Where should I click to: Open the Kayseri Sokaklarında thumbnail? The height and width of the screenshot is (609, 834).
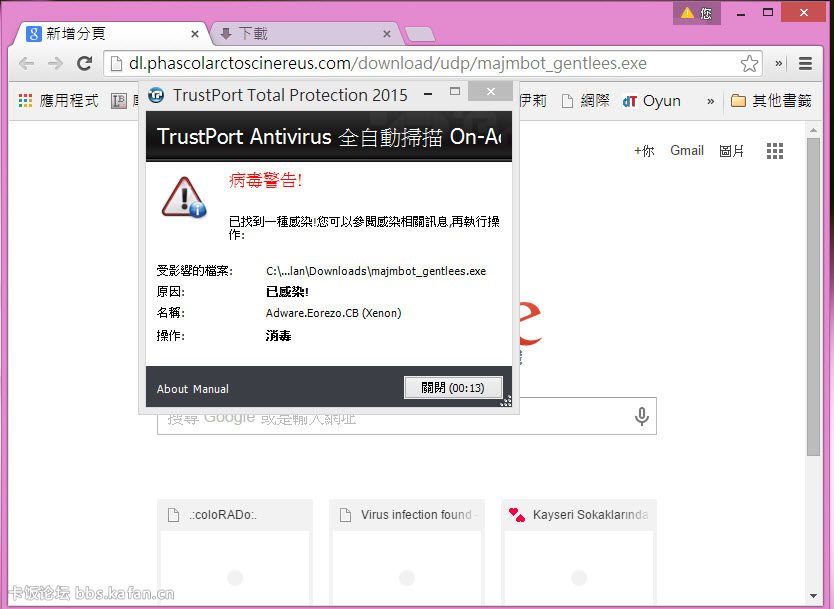(x=579, y=554)
